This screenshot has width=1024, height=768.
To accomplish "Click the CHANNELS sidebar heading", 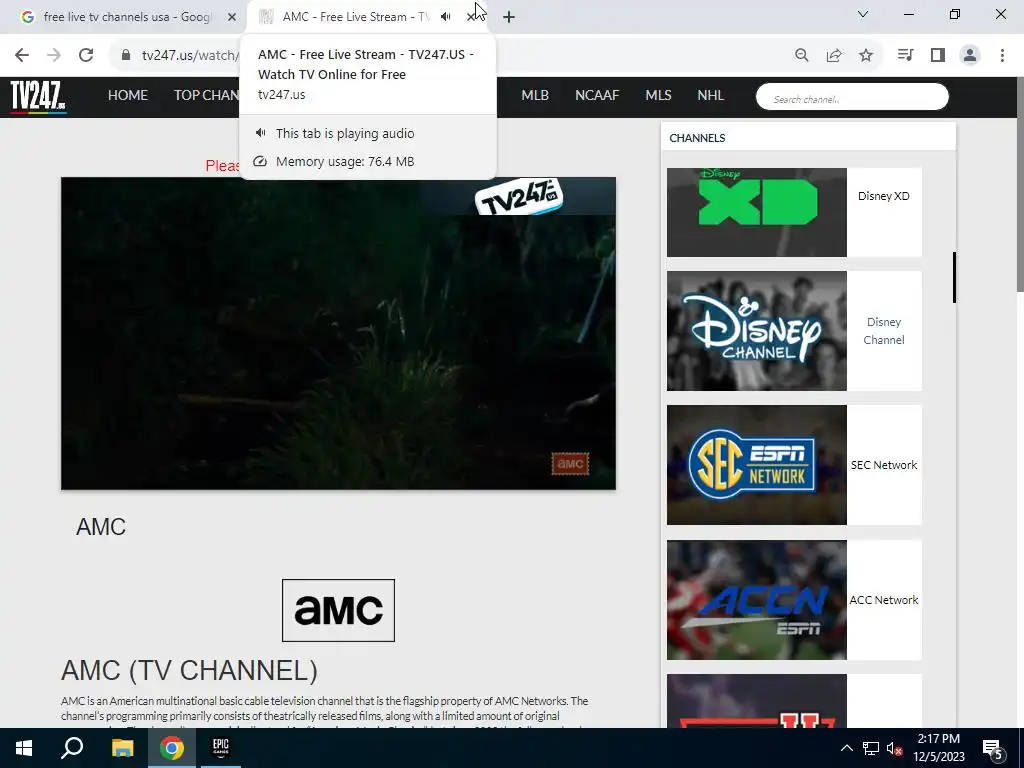I will click(697, 138).
